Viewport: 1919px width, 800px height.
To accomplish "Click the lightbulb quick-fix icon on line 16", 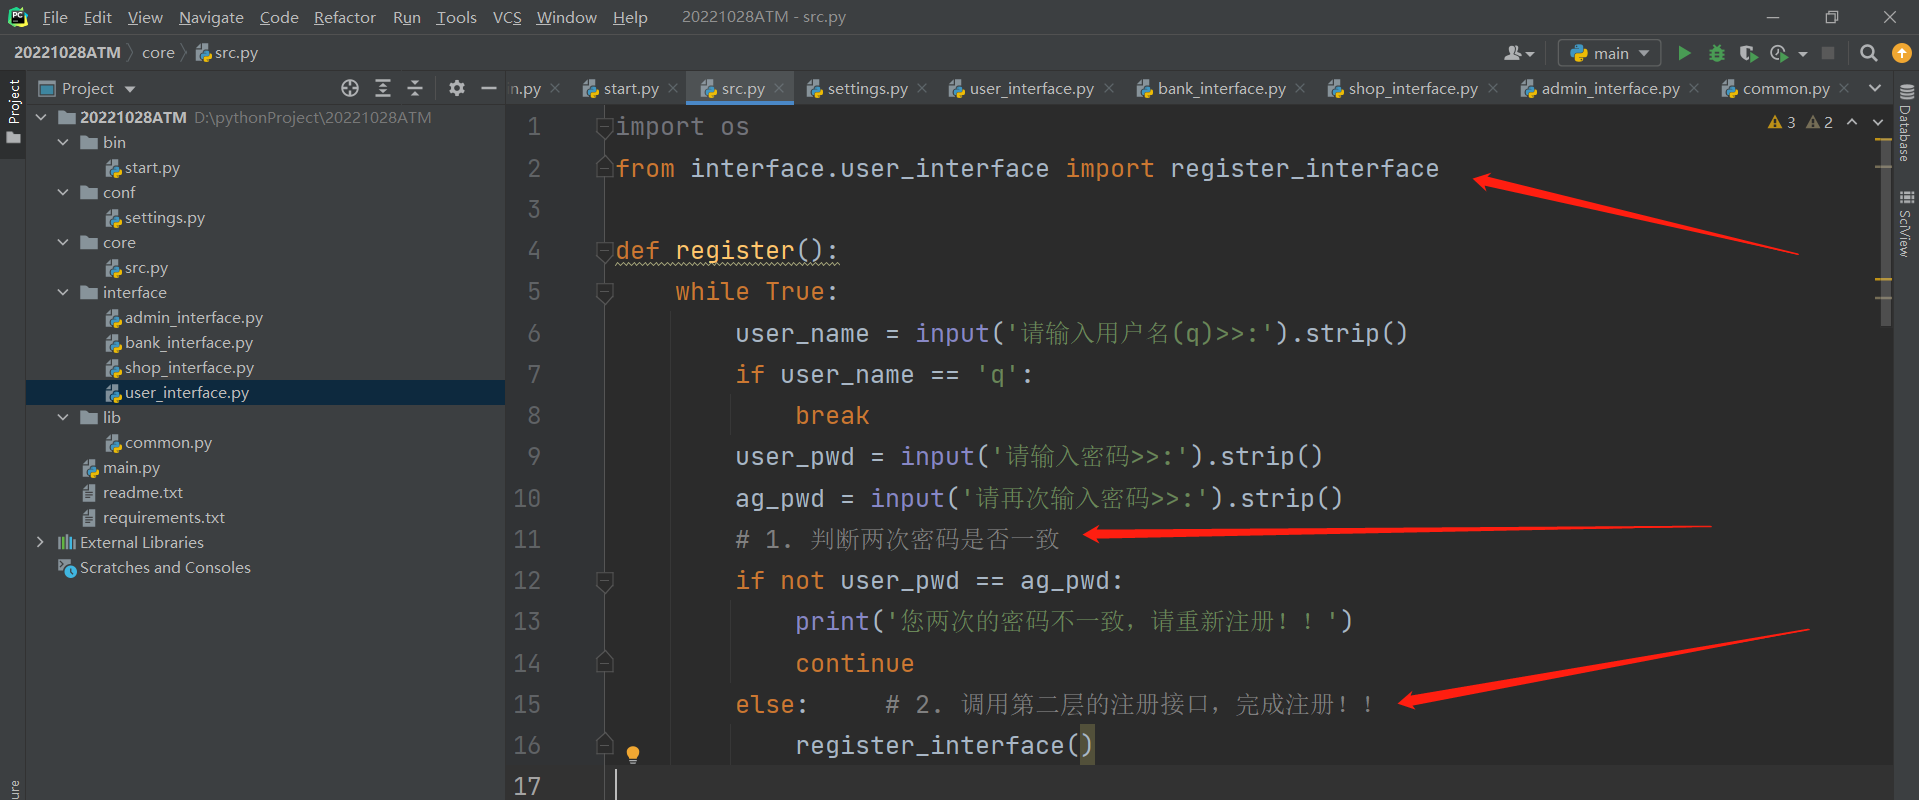I will pyautogui.click(x=633, y=753).
